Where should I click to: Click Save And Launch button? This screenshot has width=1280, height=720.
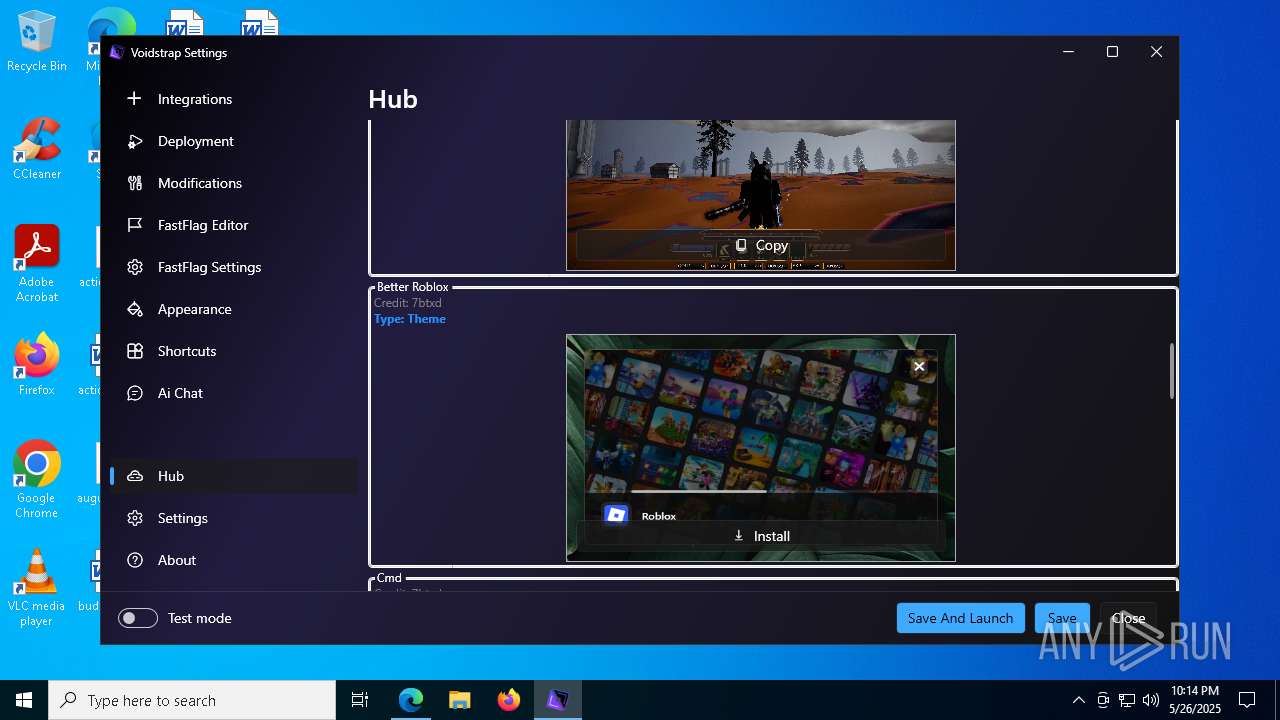point(961,618)
